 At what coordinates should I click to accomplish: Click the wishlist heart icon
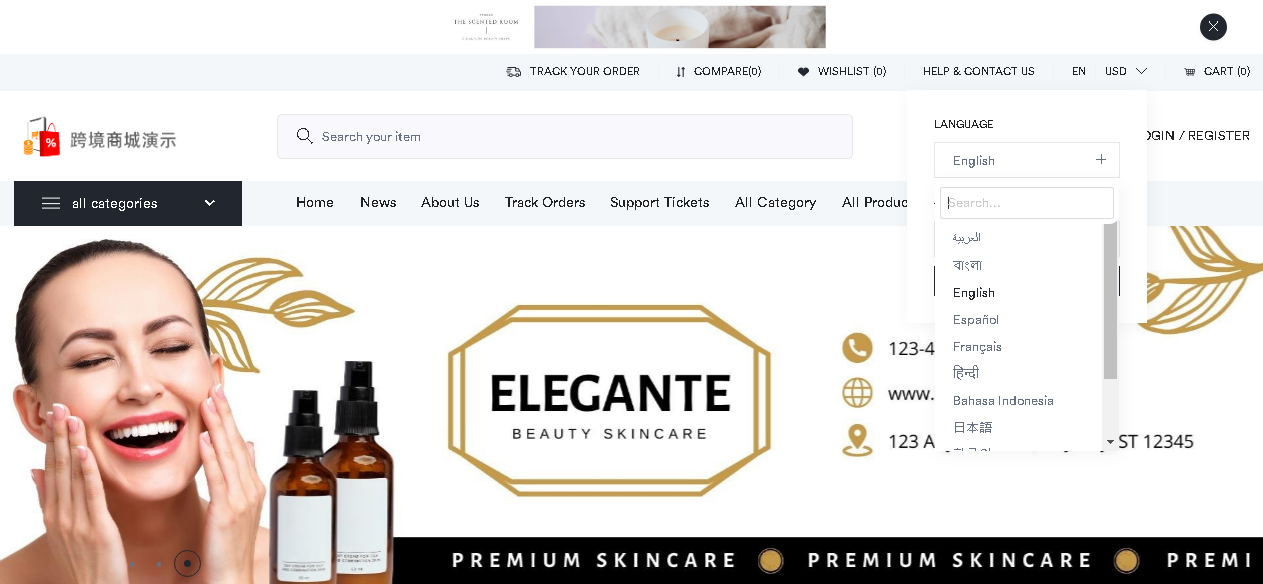803,72
